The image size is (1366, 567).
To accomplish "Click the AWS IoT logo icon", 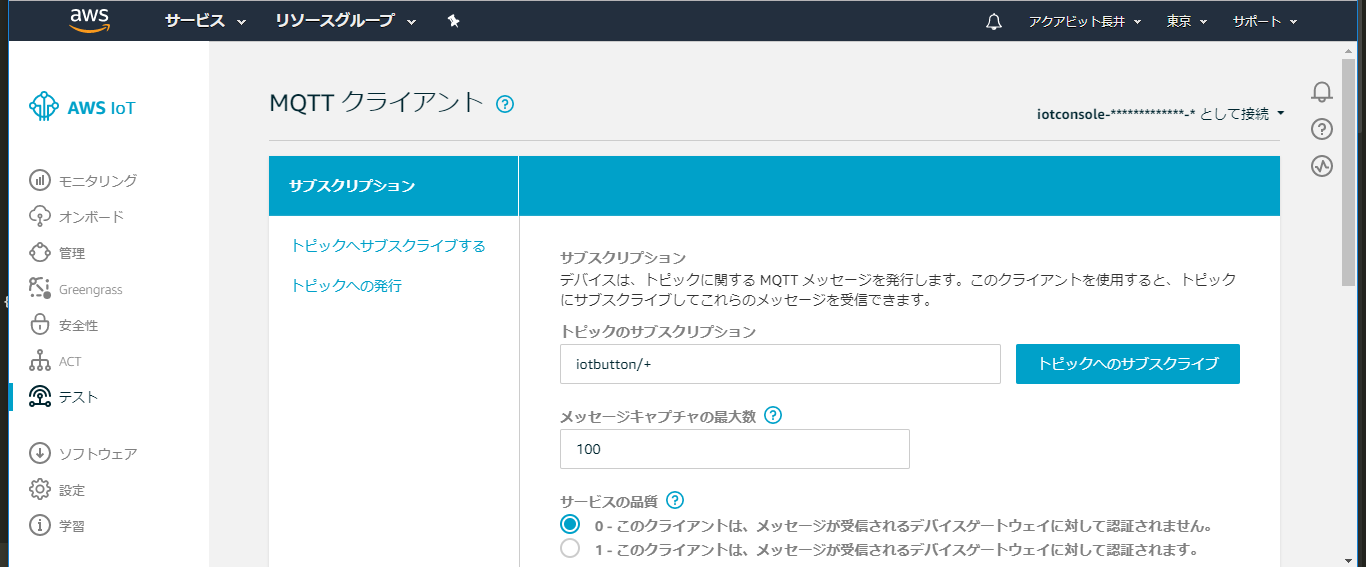I will click(44, 107).
